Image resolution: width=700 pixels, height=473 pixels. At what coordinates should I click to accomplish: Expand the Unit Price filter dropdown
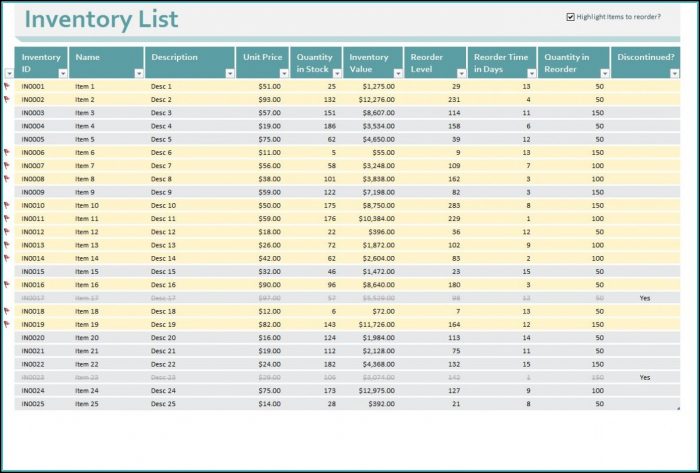click(x=285, y=73)
